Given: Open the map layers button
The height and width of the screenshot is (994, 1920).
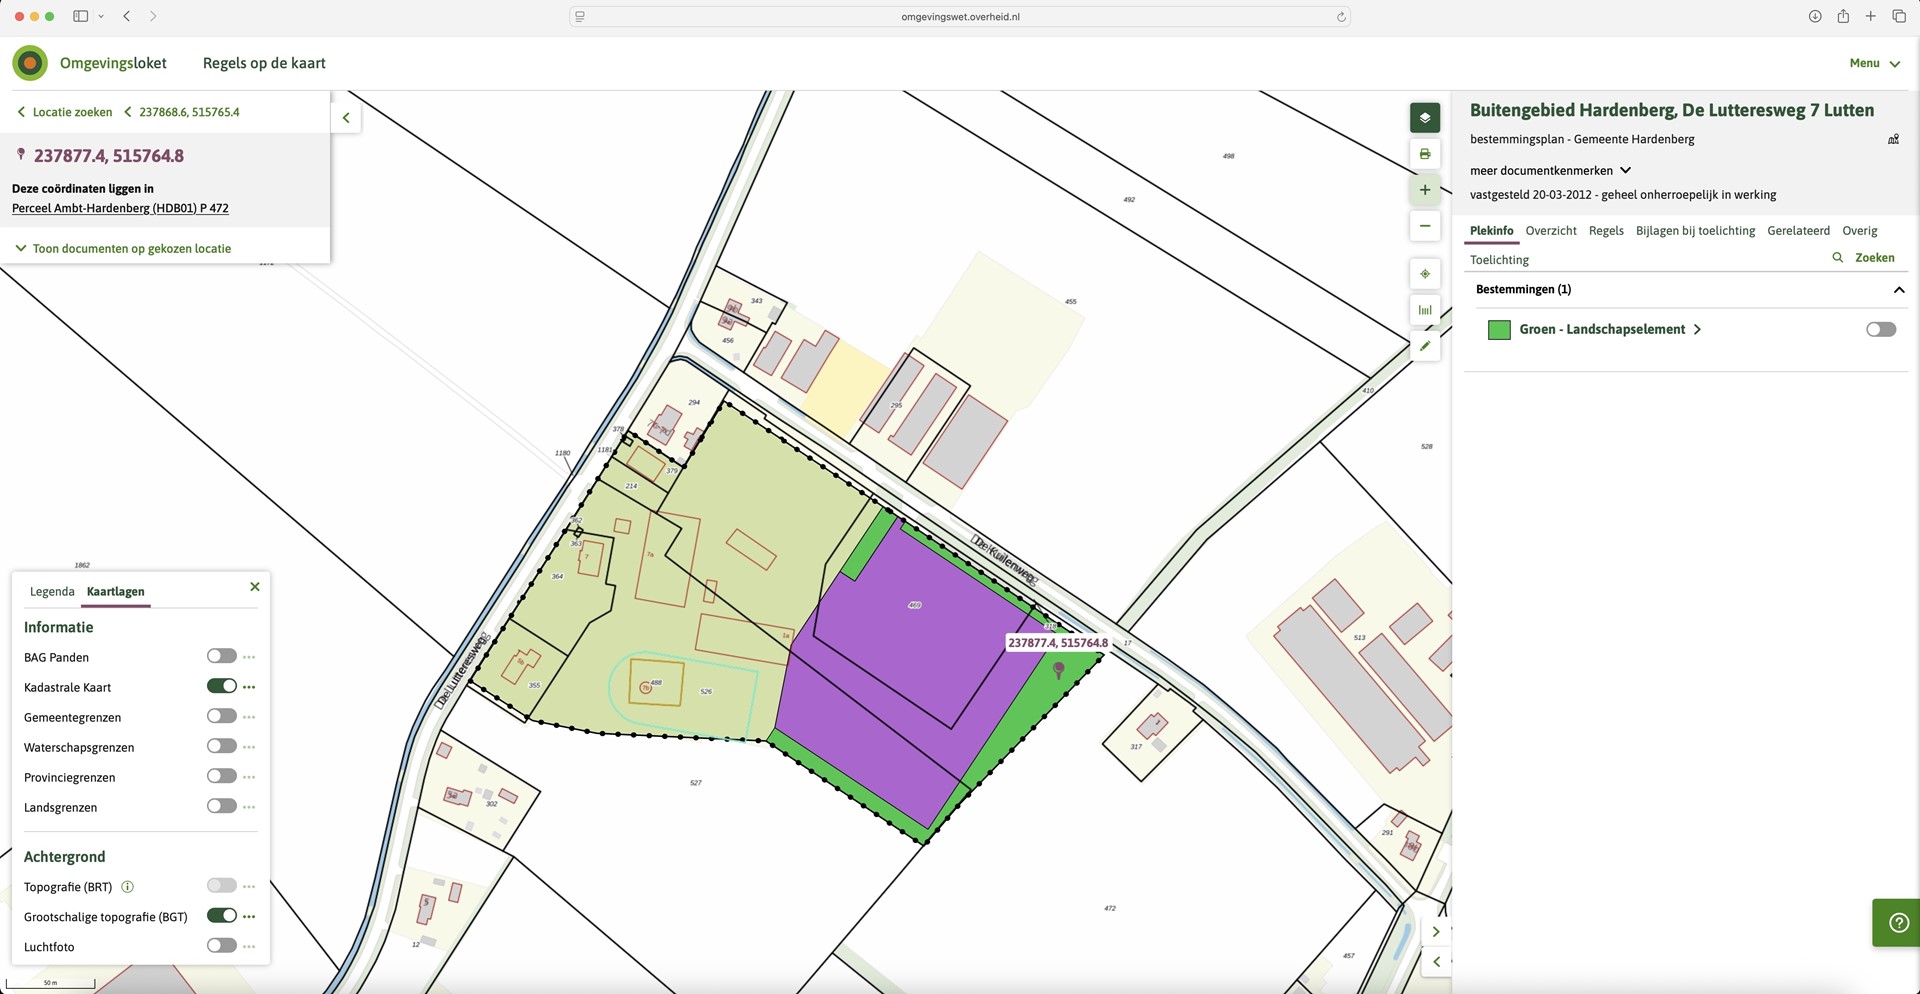Looking at the screenshot, I should tap(1425, 118).
